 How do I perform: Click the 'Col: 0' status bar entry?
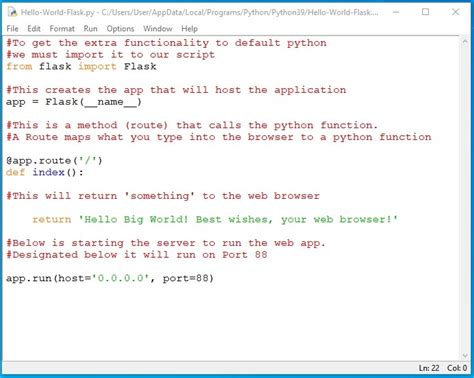click(x=457, y=368)
